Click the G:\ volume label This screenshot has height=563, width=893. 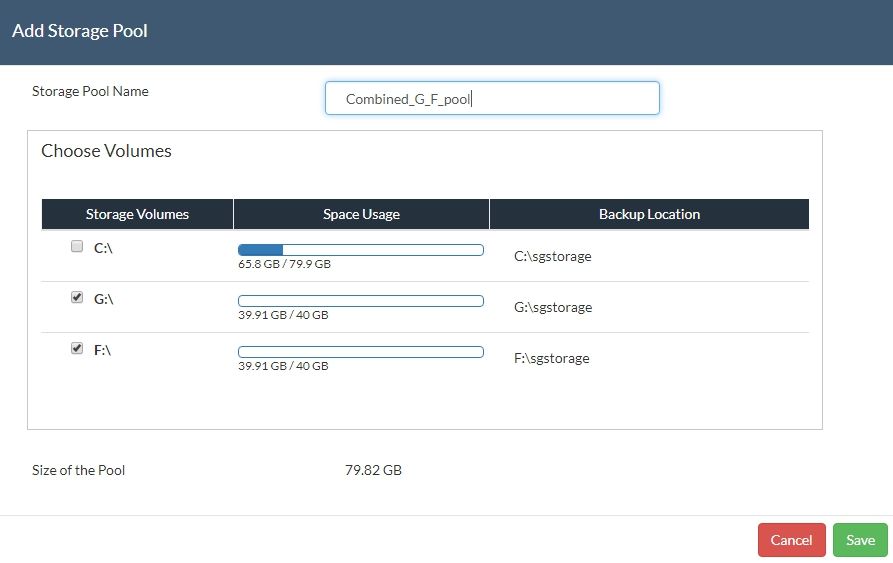(104, 299)
